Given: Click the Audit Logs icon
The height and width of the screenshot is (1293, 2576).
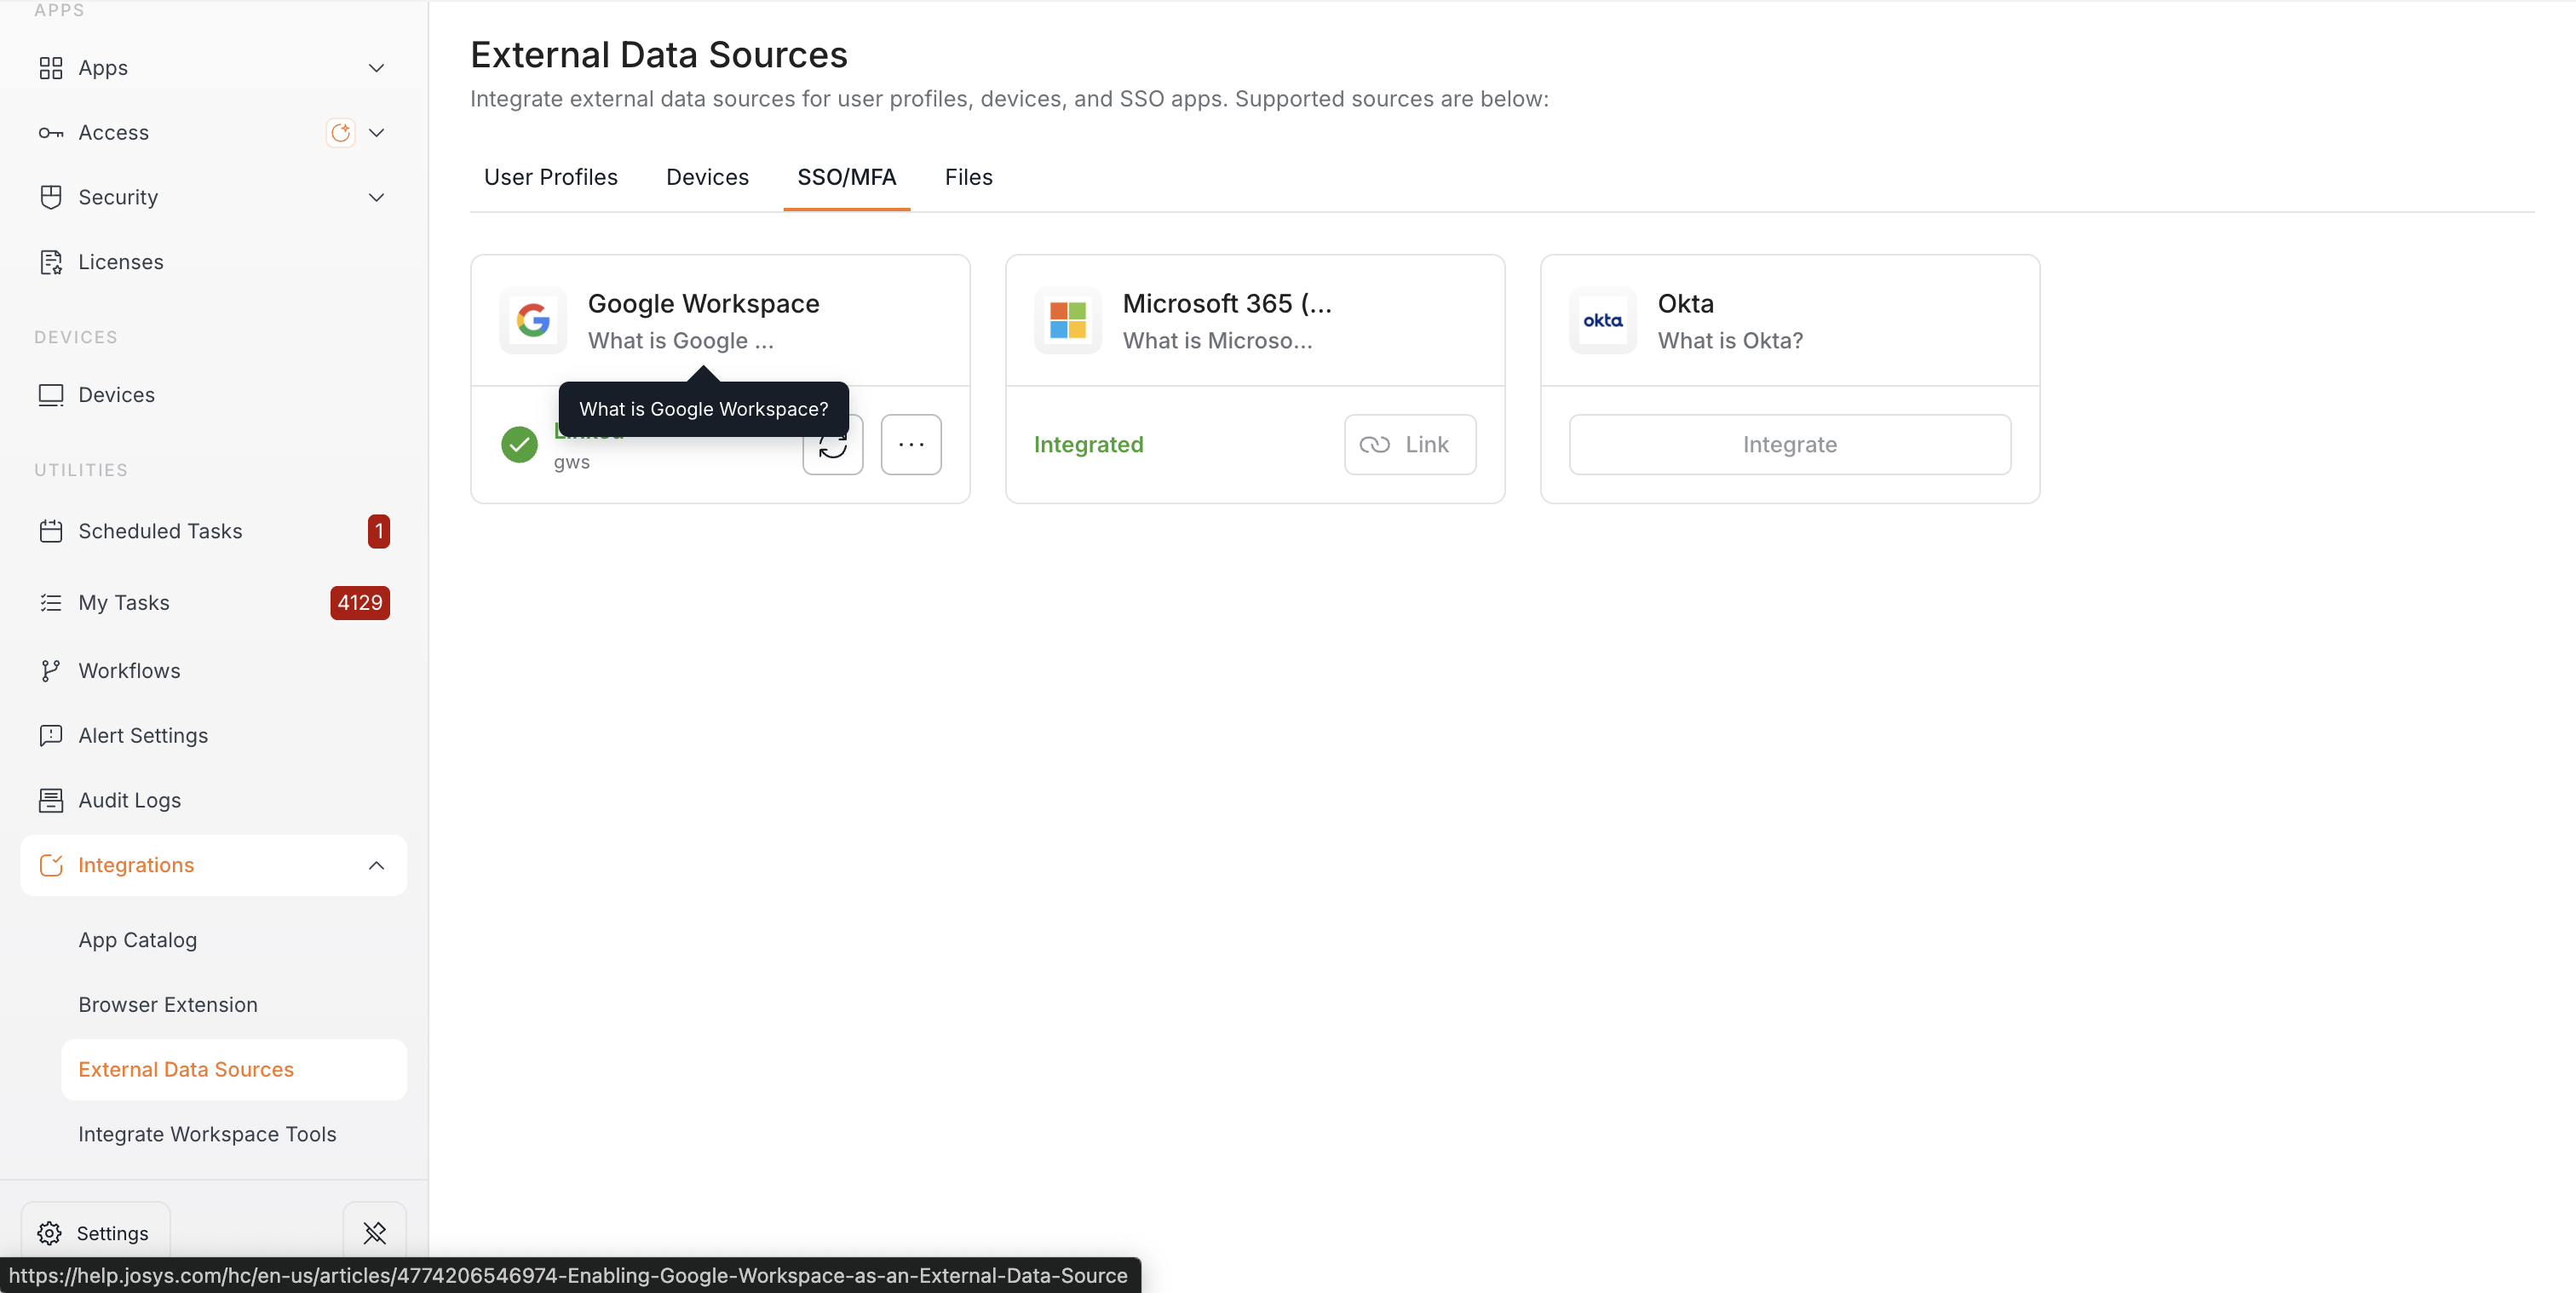Looking at the screenshot, I should click(50, 800).
